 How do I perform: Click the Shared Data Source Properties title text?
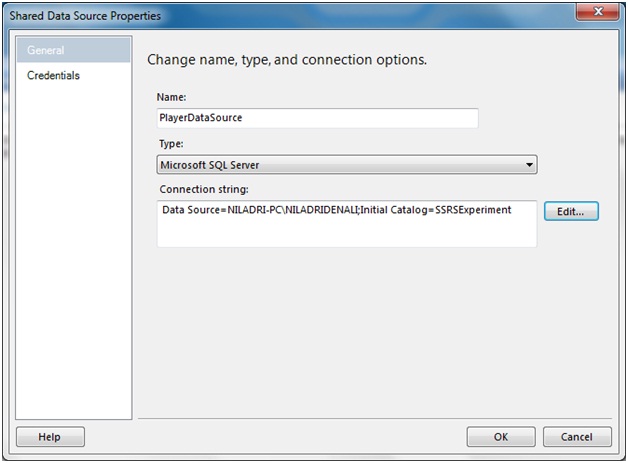coord(85,16)
